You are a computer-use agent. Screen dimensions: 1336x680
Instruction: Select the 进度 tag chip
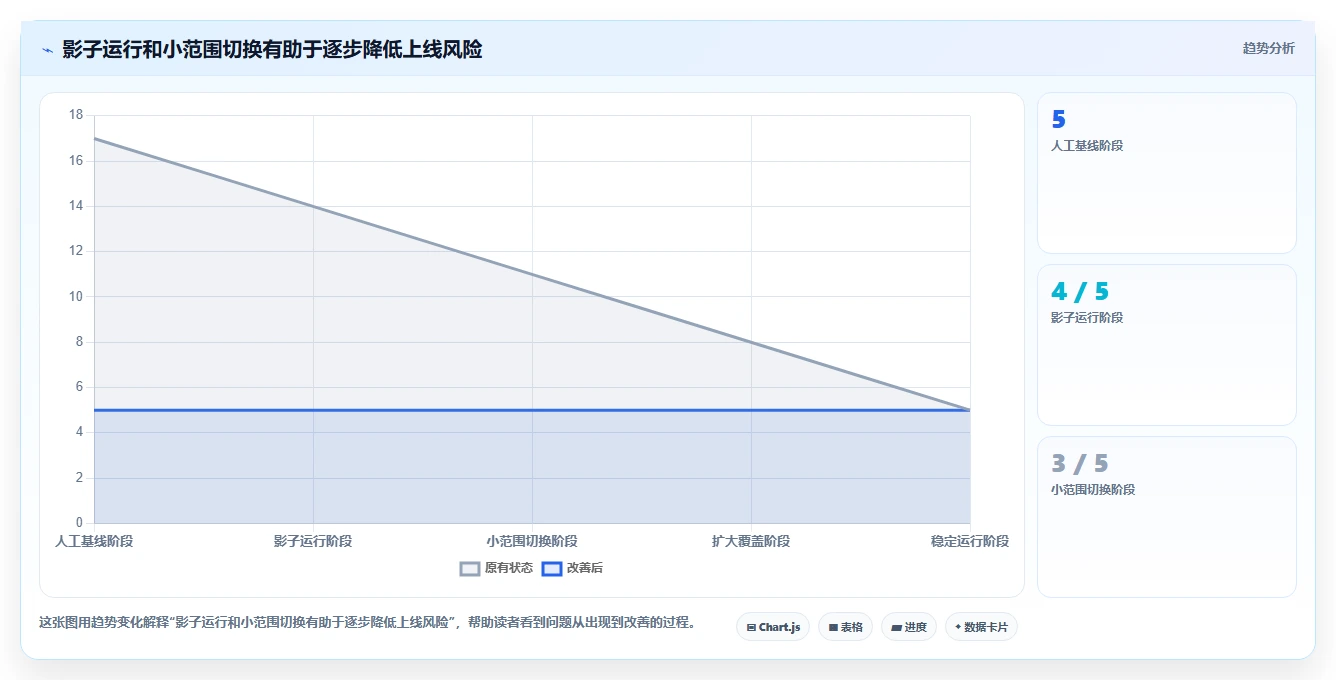tap(908, 627)
